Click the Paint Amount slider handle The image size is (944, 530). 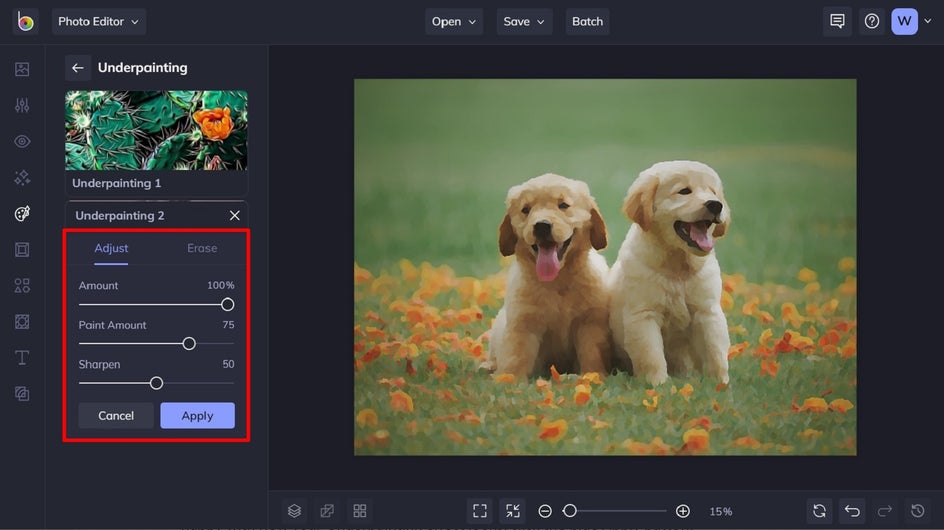click(189, 343)
